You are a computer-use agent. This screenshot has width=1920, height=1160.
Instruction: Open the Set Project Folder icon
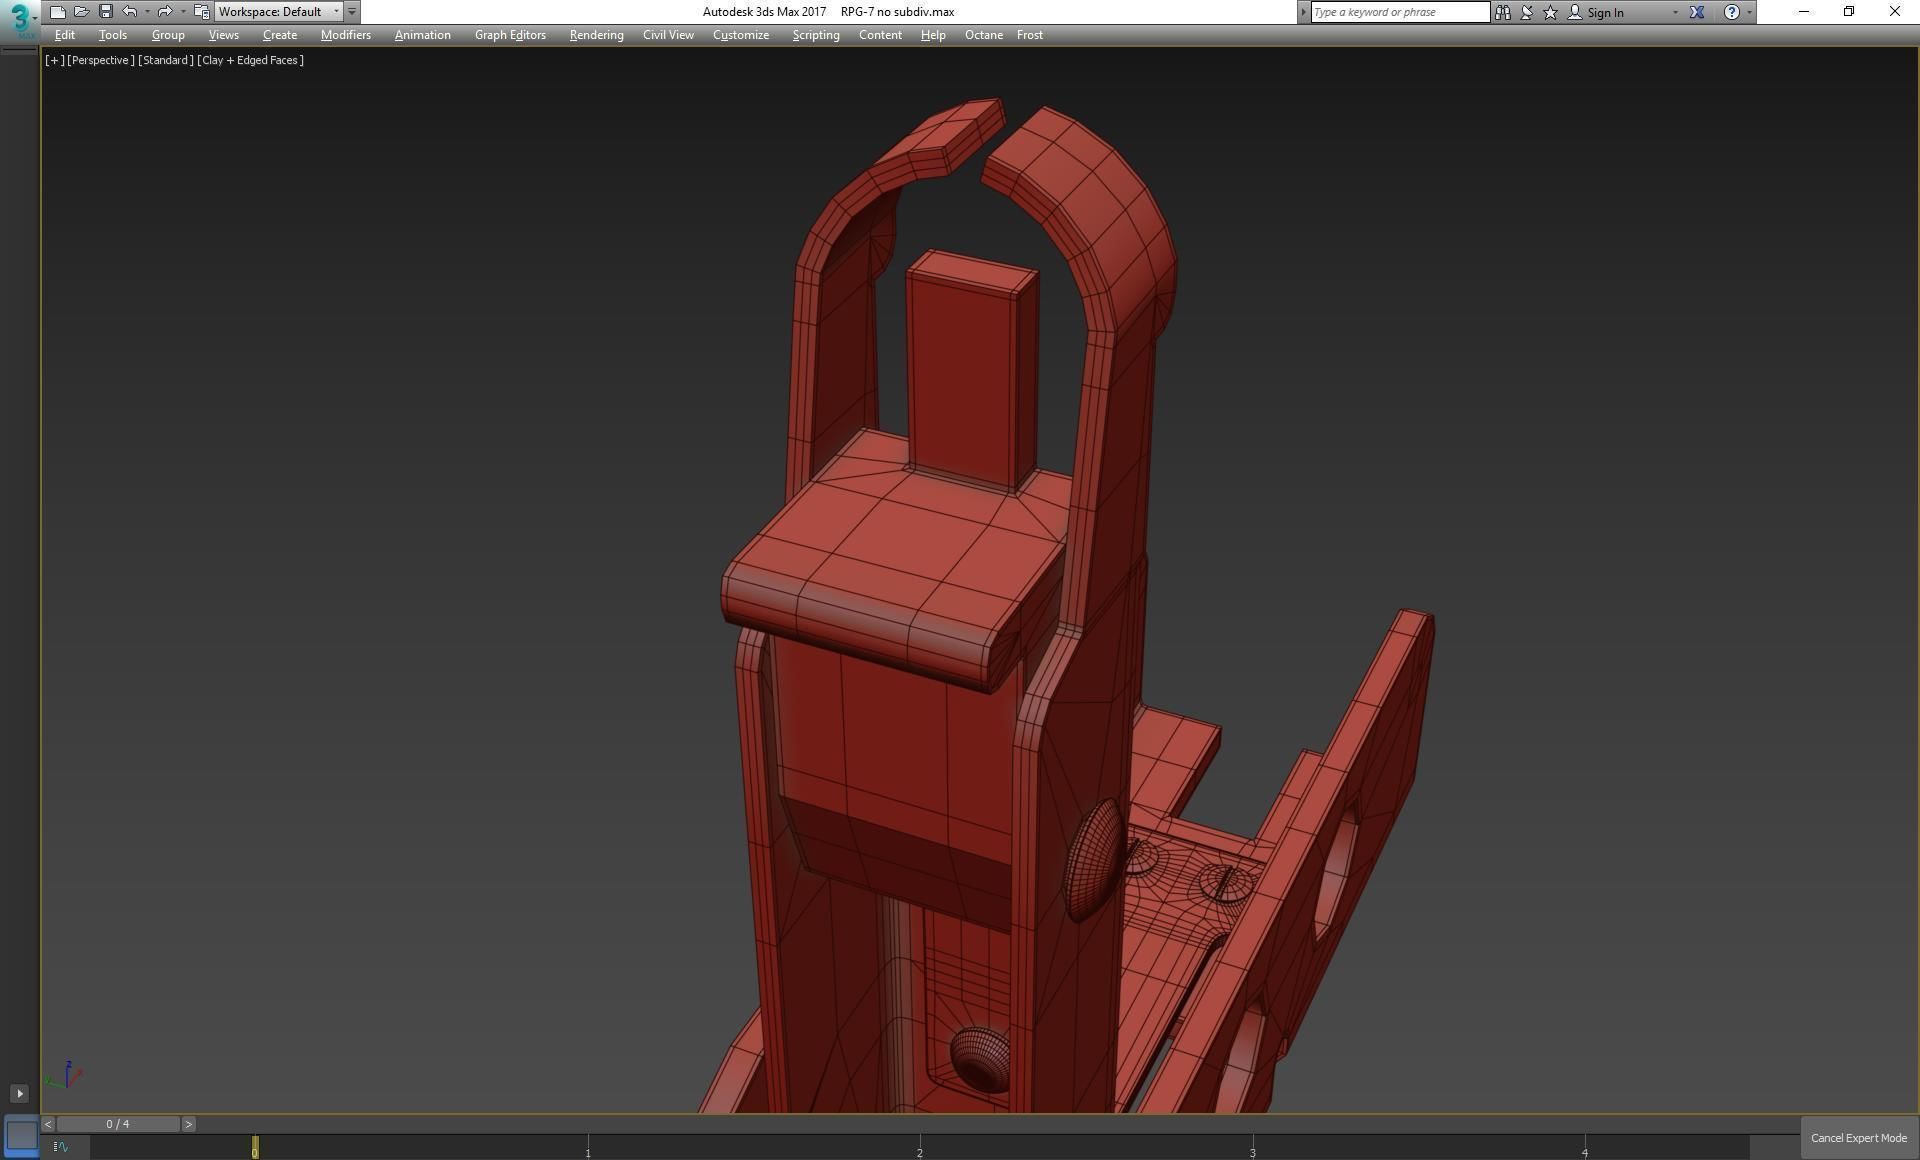pyautogui.click(x=201, y=12)
